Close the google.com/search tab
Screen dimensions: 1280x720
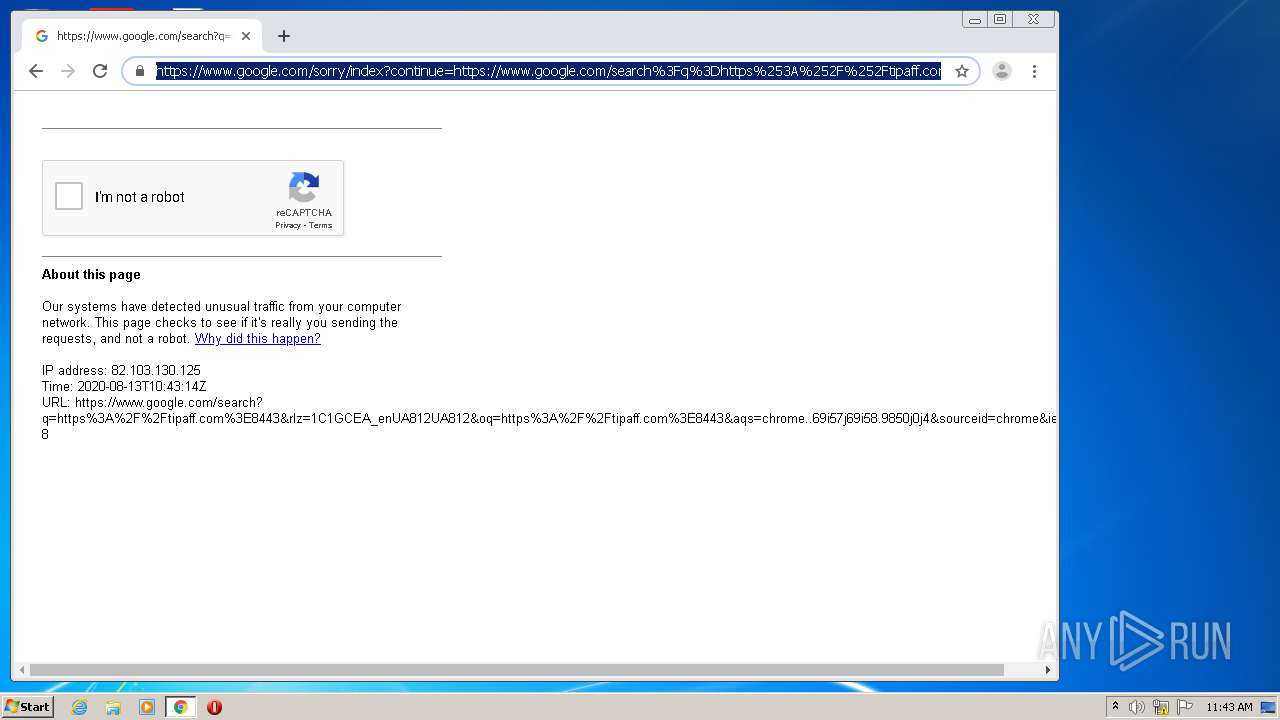pyautogui.click(x=246, y=36)
